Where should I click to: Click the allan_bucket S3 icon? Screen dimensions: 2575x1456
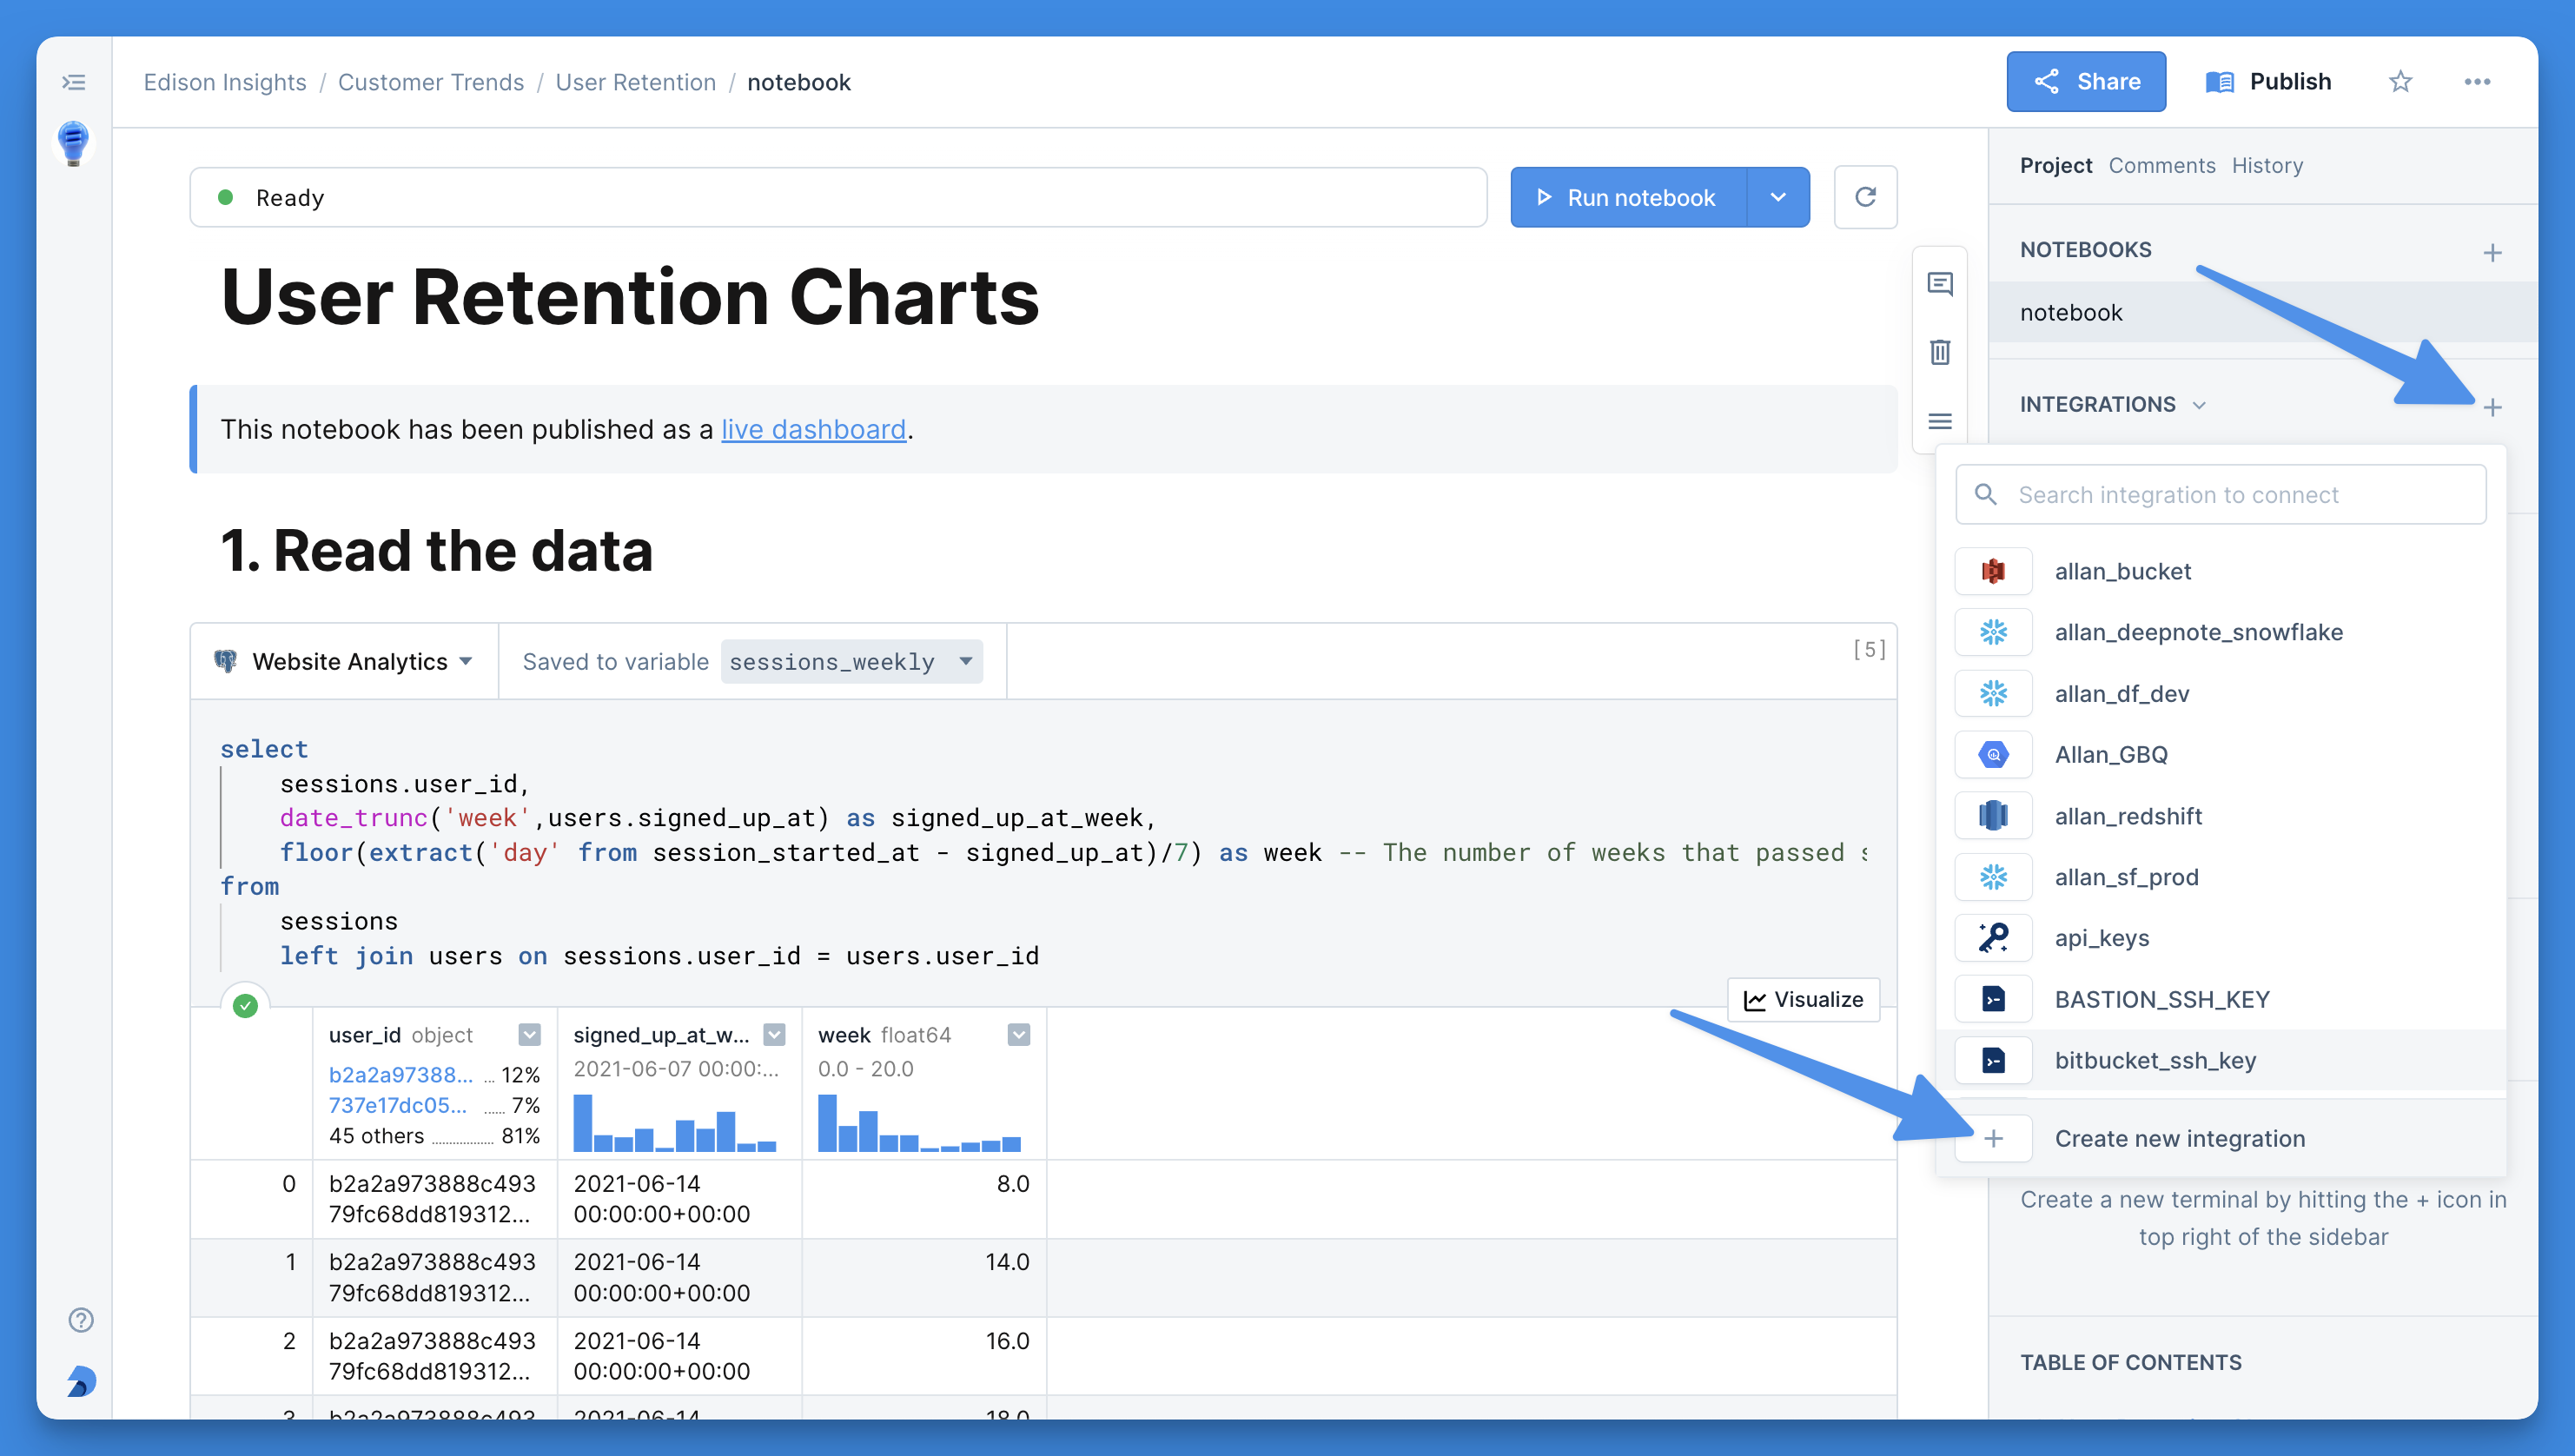click(1993, 571)
